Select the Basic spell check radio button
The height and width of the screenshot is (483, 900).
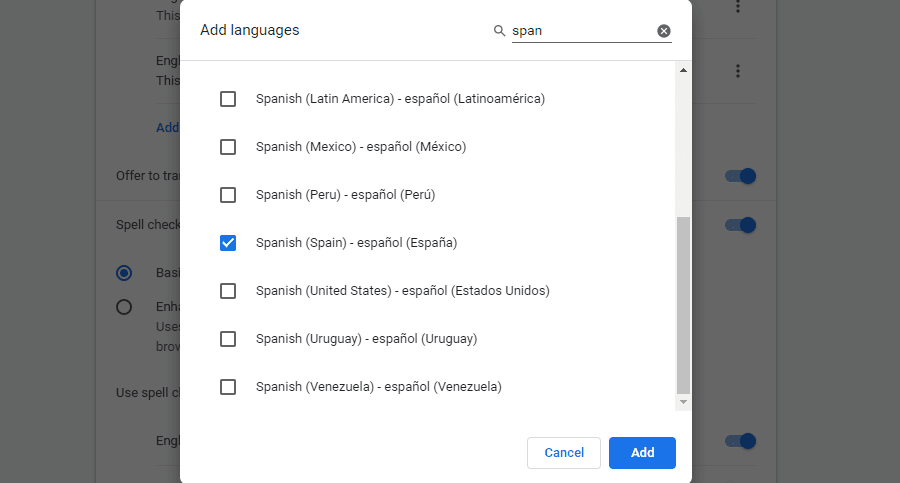tap(124, 273)
